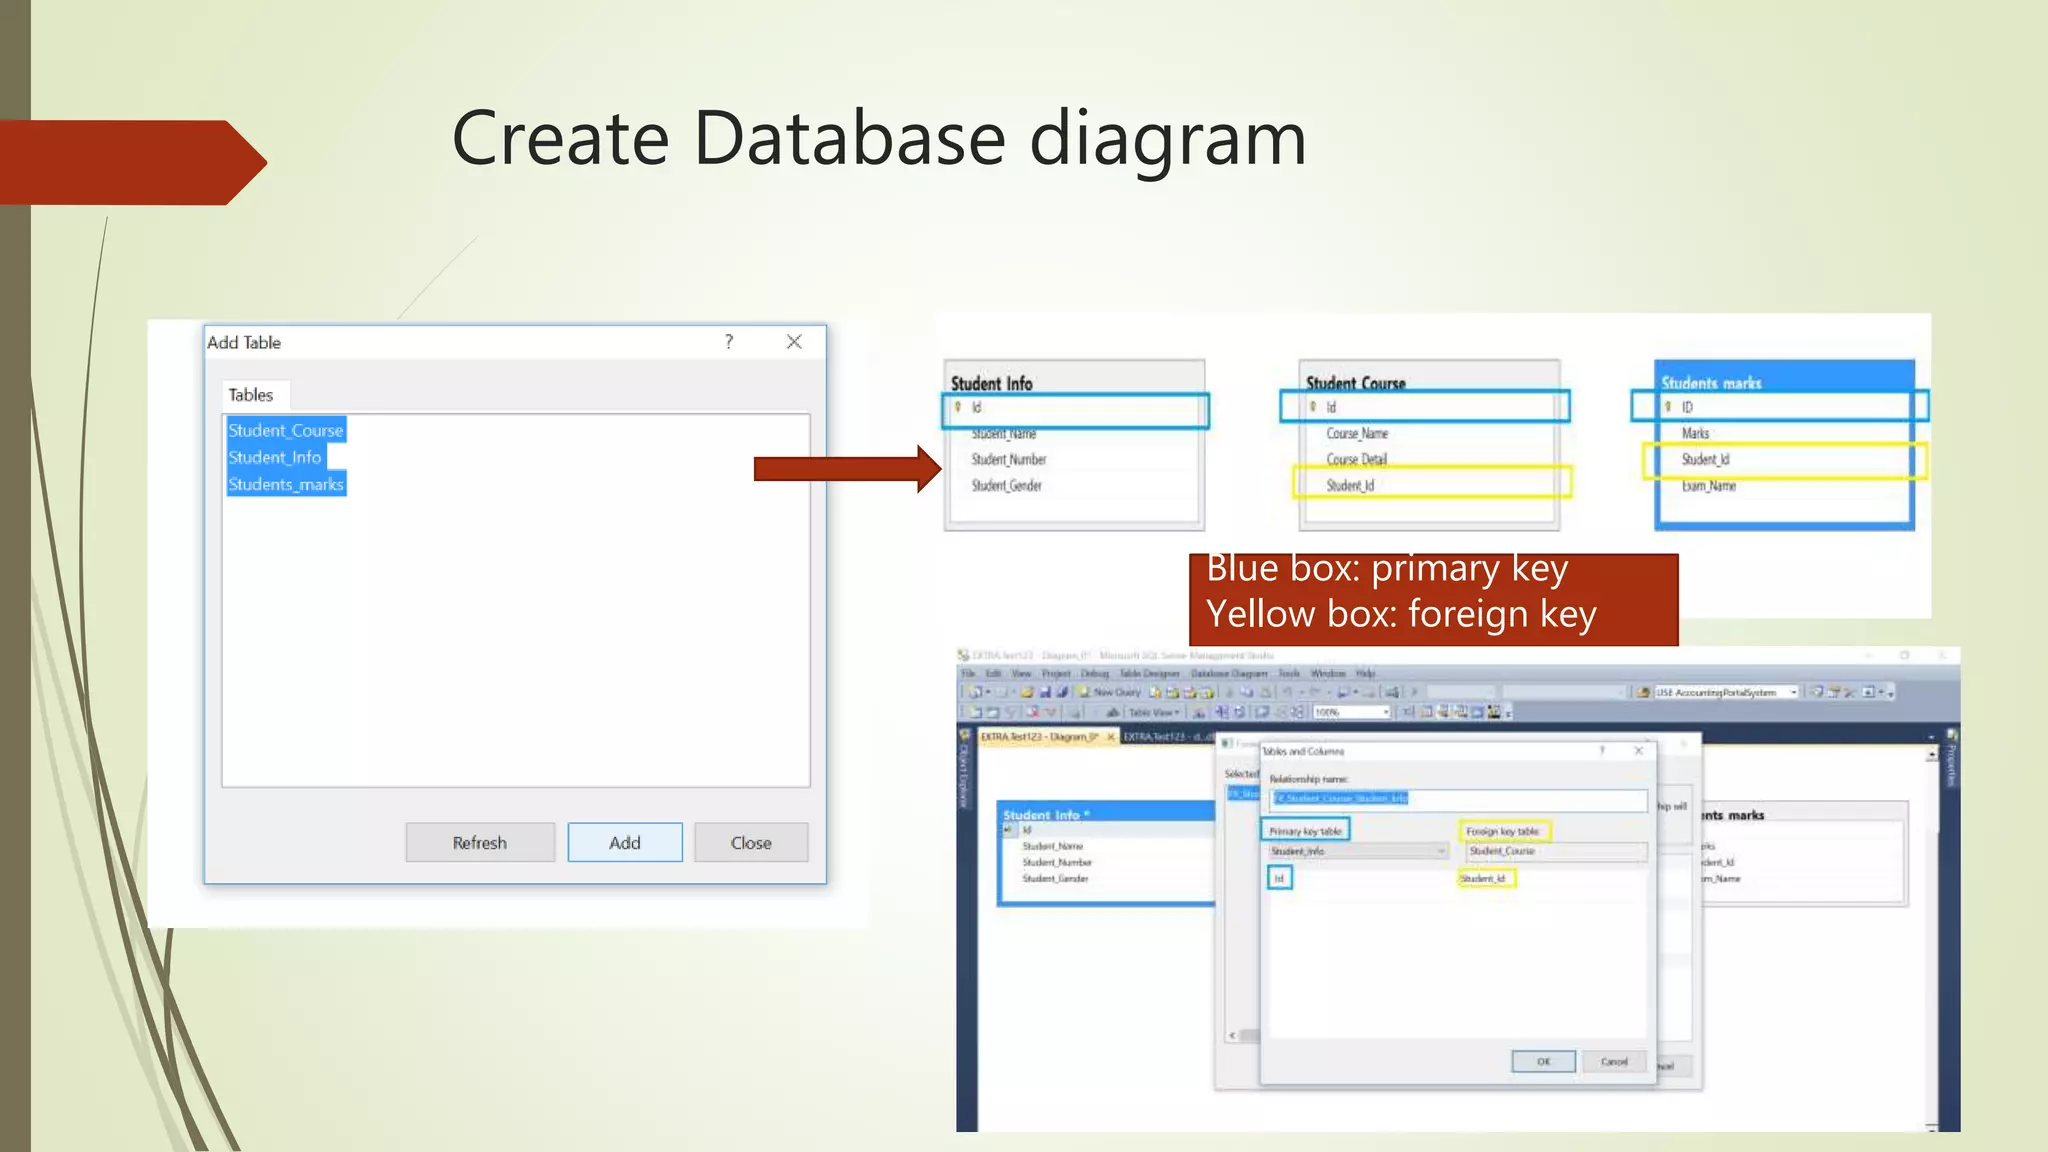
Task: Click the New Query toolbar button
Action: (1109, 692)
